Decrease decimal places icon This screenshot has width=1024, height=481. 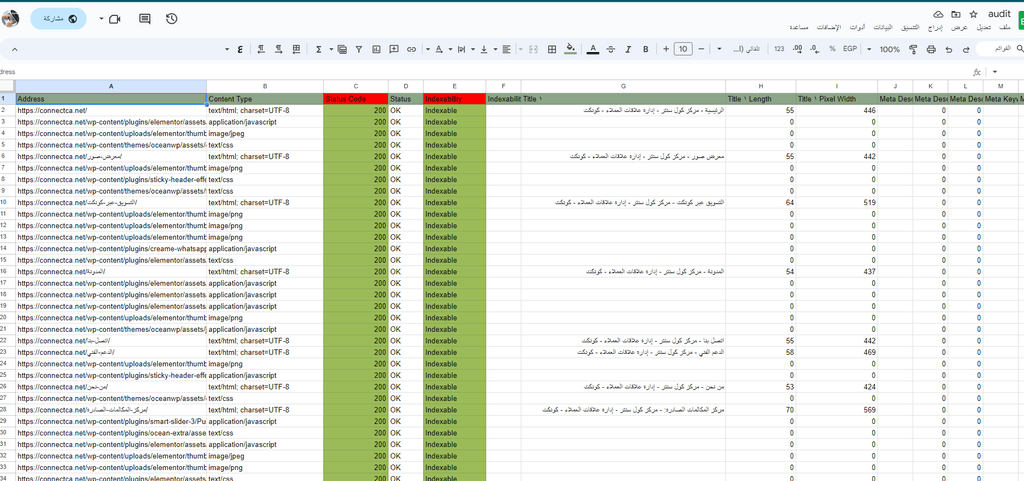814,49
